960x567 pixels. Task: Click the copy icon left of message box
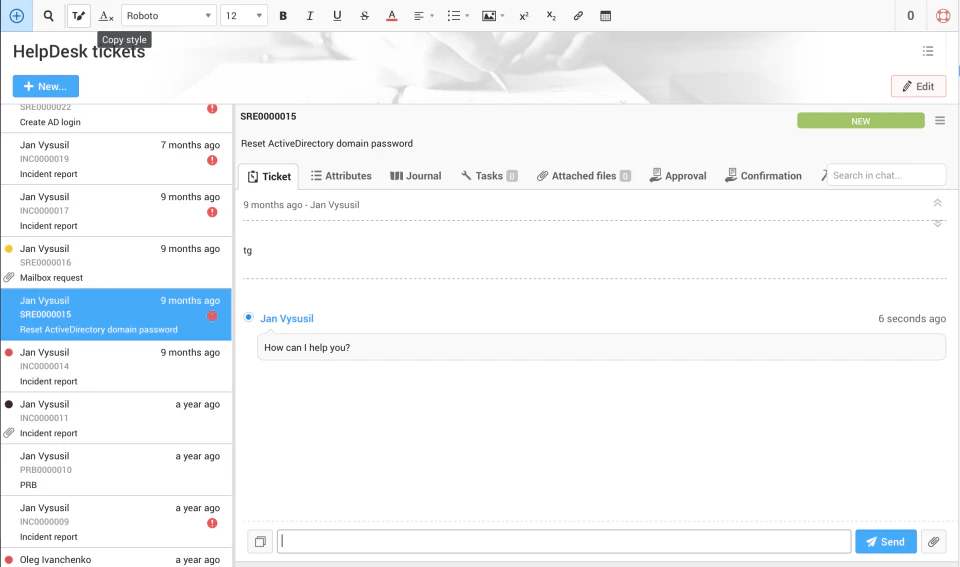(260, 542)
